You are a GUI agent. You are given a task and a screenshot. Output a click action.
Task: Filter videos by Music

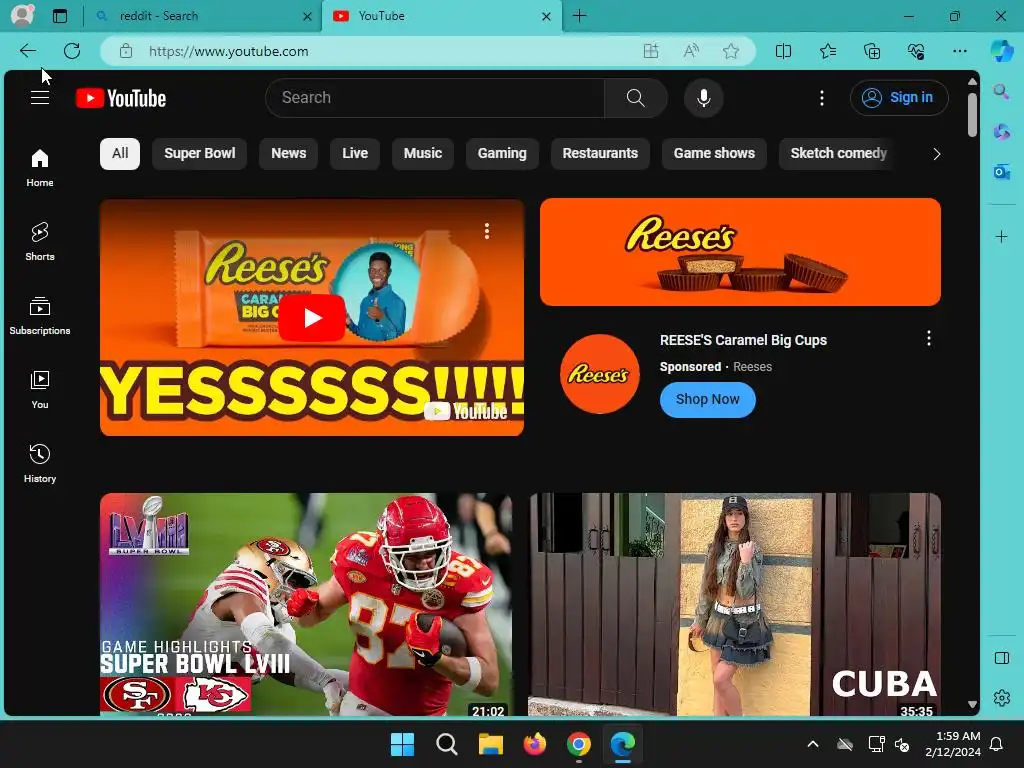coord(423,153)
